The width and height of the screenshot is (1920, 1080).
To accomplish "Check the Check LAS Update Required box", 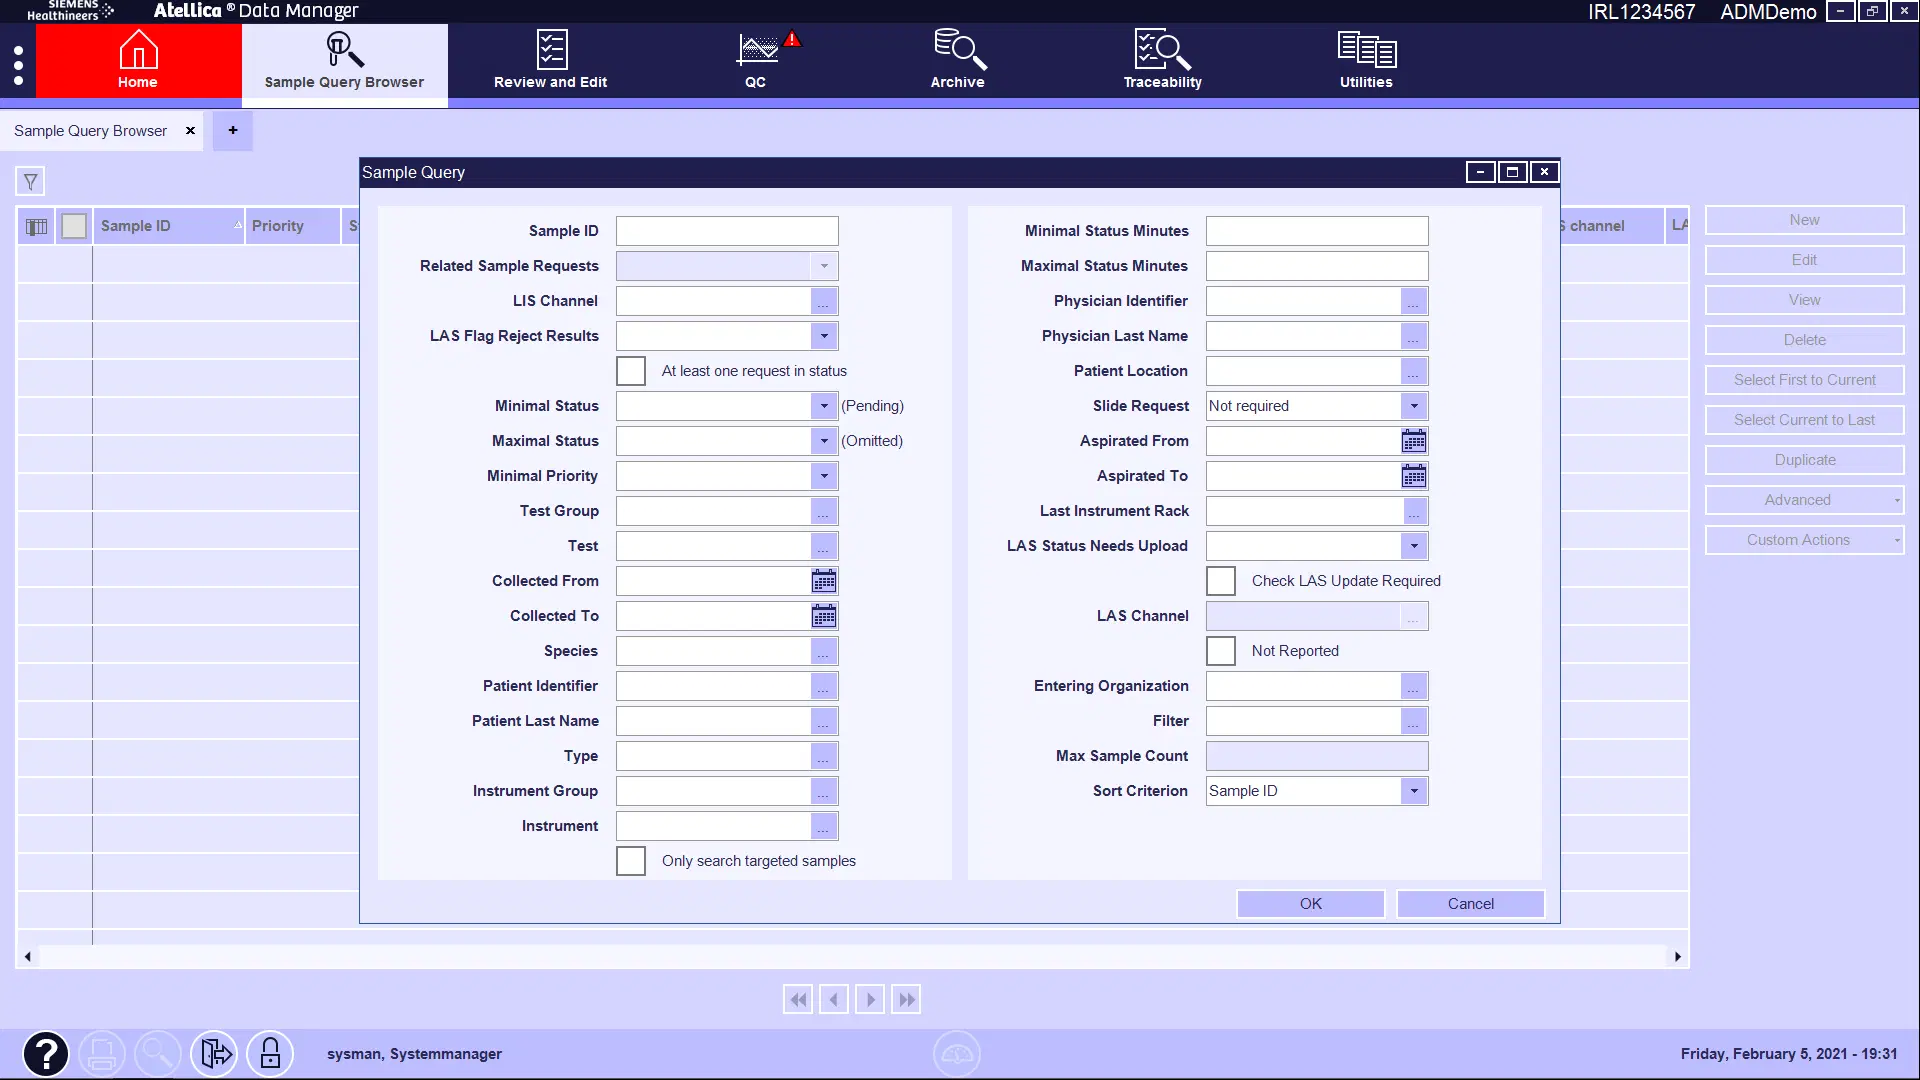I will click(x=1220, y=580).
